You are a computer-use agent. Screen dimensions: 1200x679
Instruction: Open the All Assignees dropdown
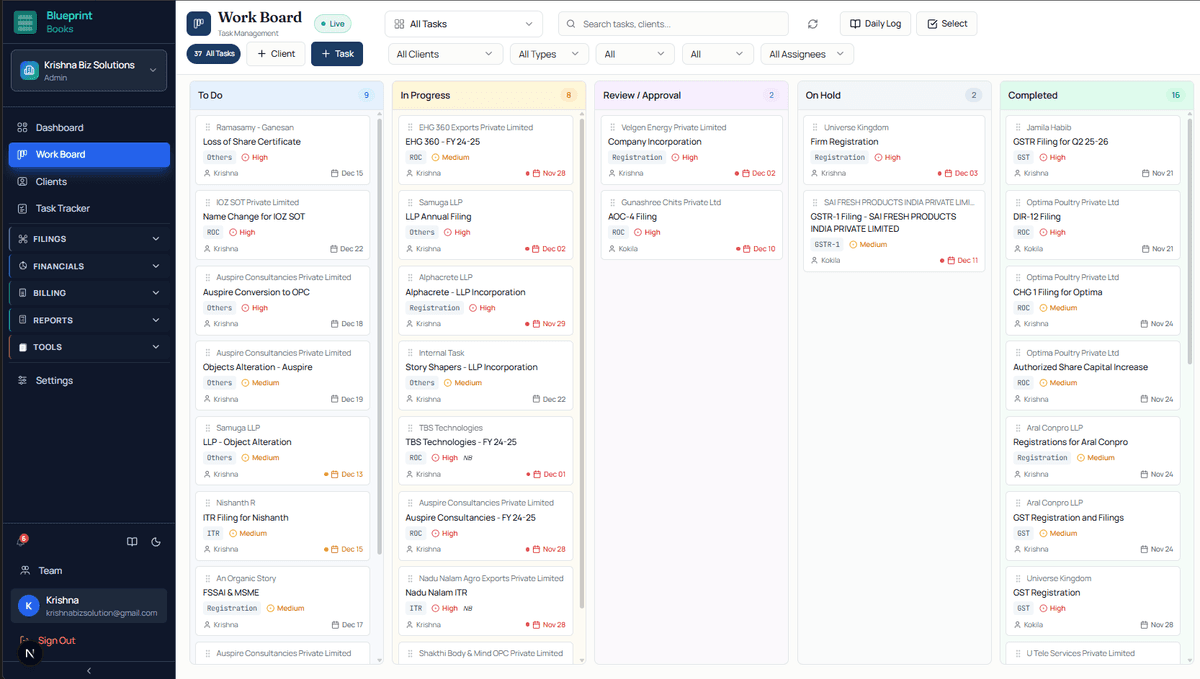807,54
